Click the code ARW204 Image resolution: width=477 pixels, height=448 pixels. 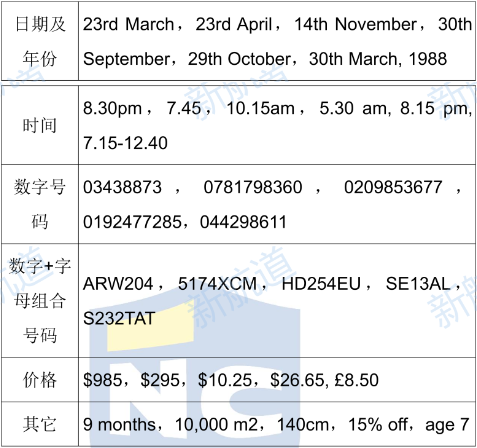118,284
